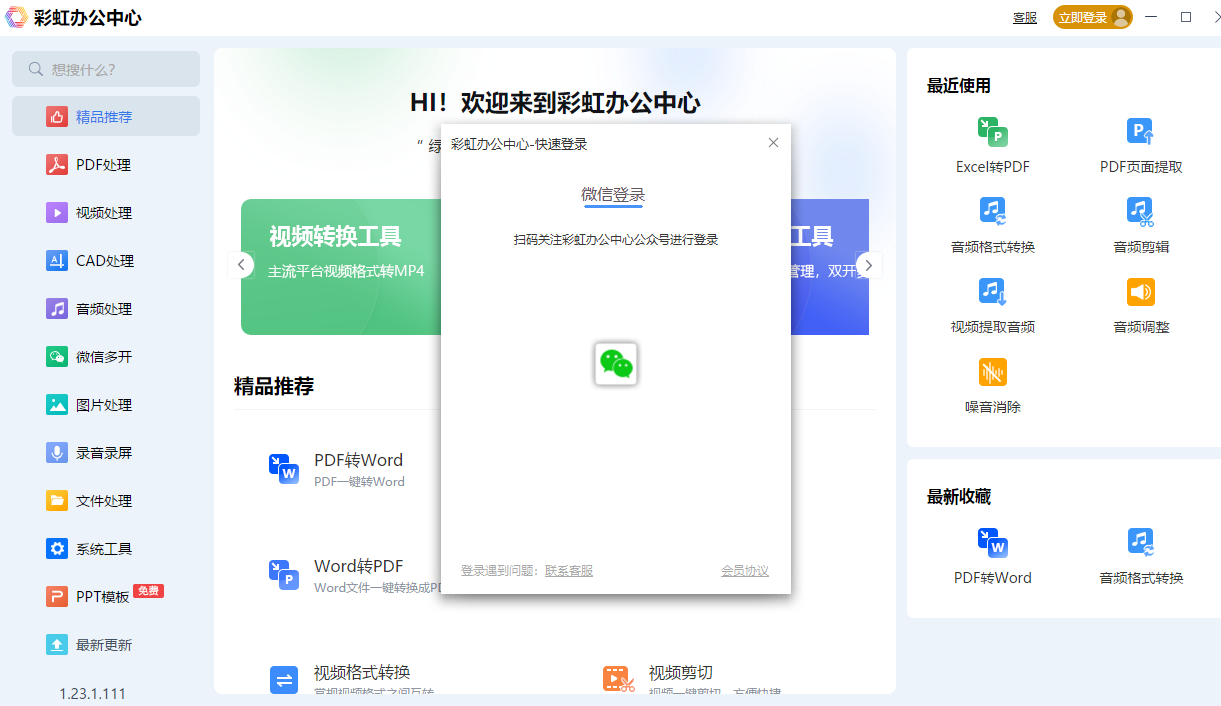
Task: Click the 录音录屏 microphone icon
Action: pos(57,452)
